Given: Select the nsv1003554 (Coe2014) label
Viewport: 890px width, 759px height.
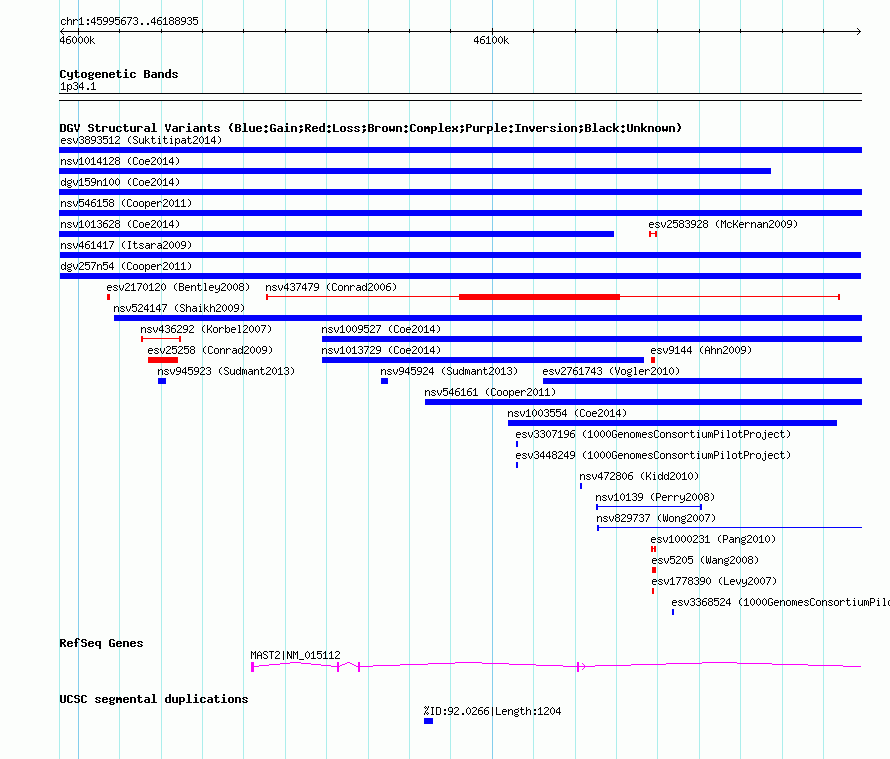Looking at the screenshot, I should [567, 413].
